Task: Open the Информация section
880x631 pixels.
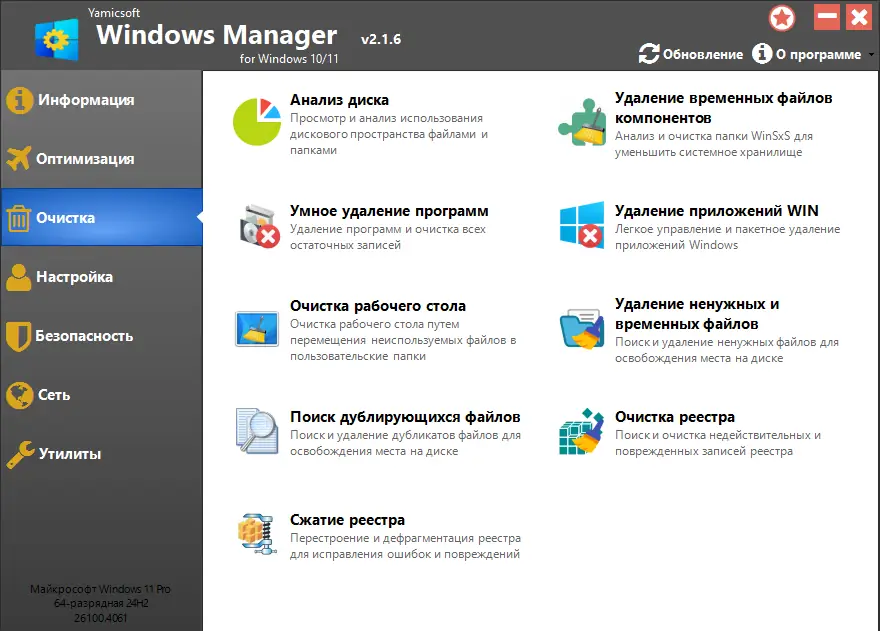Action: [x=102, y=100]
